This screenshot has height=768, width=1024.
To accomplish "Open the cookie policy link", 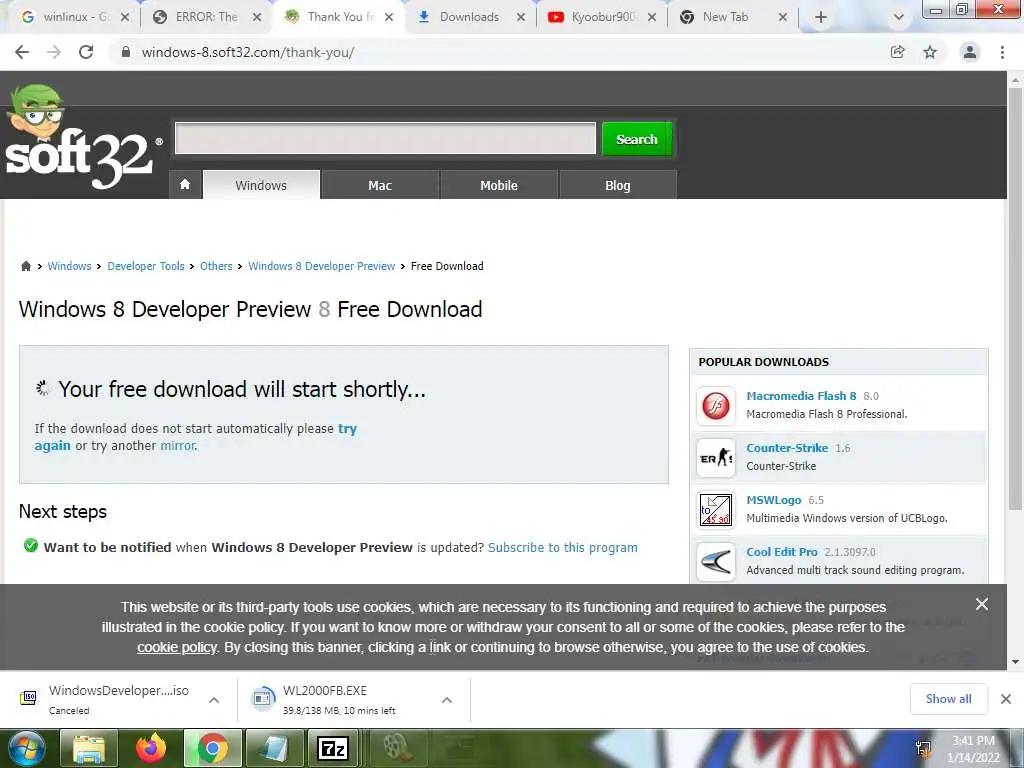I will point(176,647).
